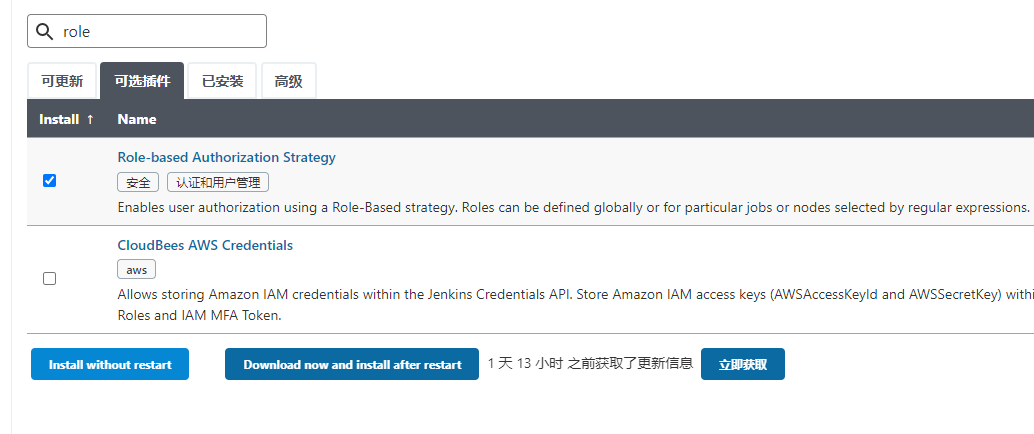
Task: Switch to the 可更新 tab
Action: click(62, 81)
